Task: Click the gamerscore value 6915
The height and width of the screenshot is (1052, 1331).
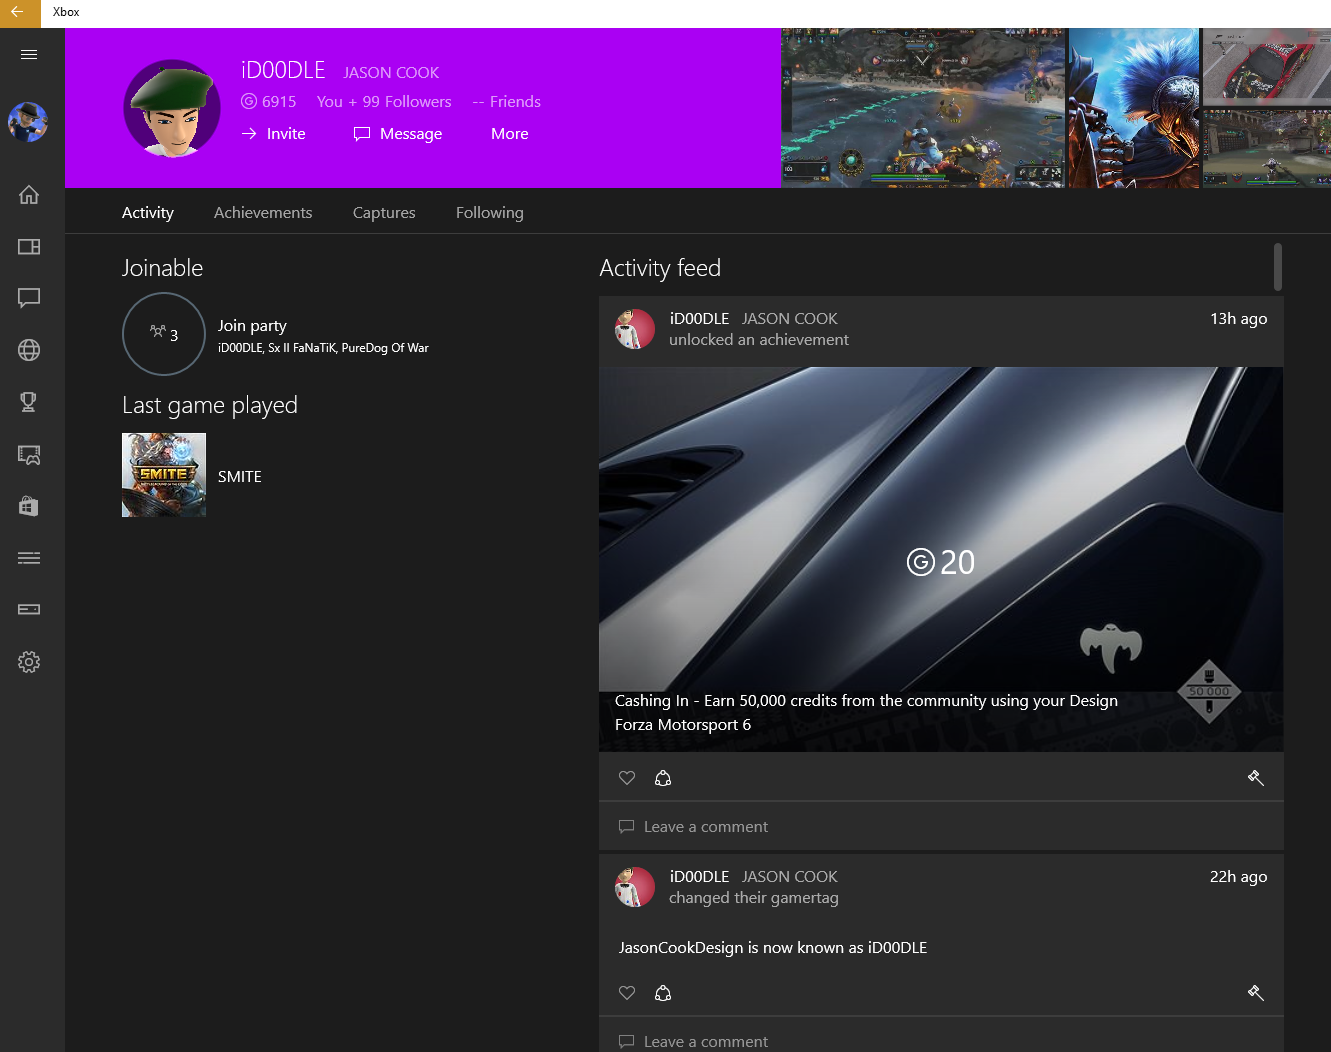Action: 279,102
